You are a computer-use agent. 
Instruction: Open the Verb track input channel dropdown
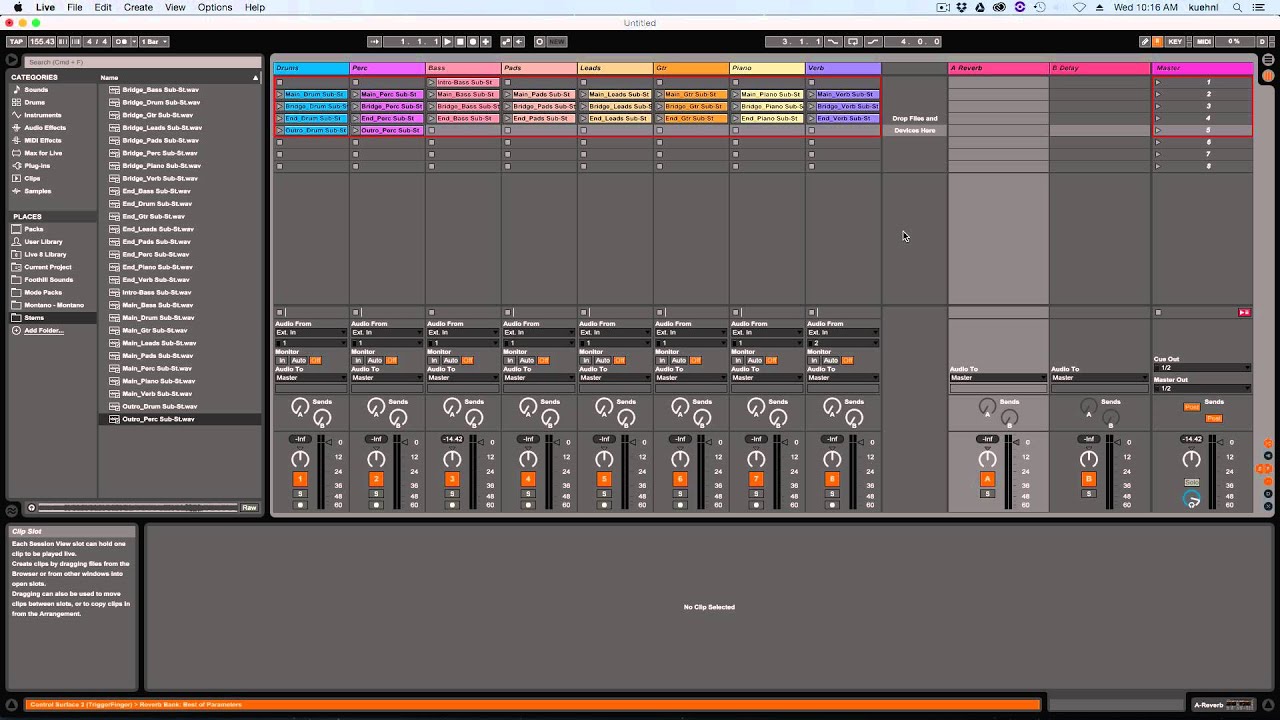coord(843,343)
